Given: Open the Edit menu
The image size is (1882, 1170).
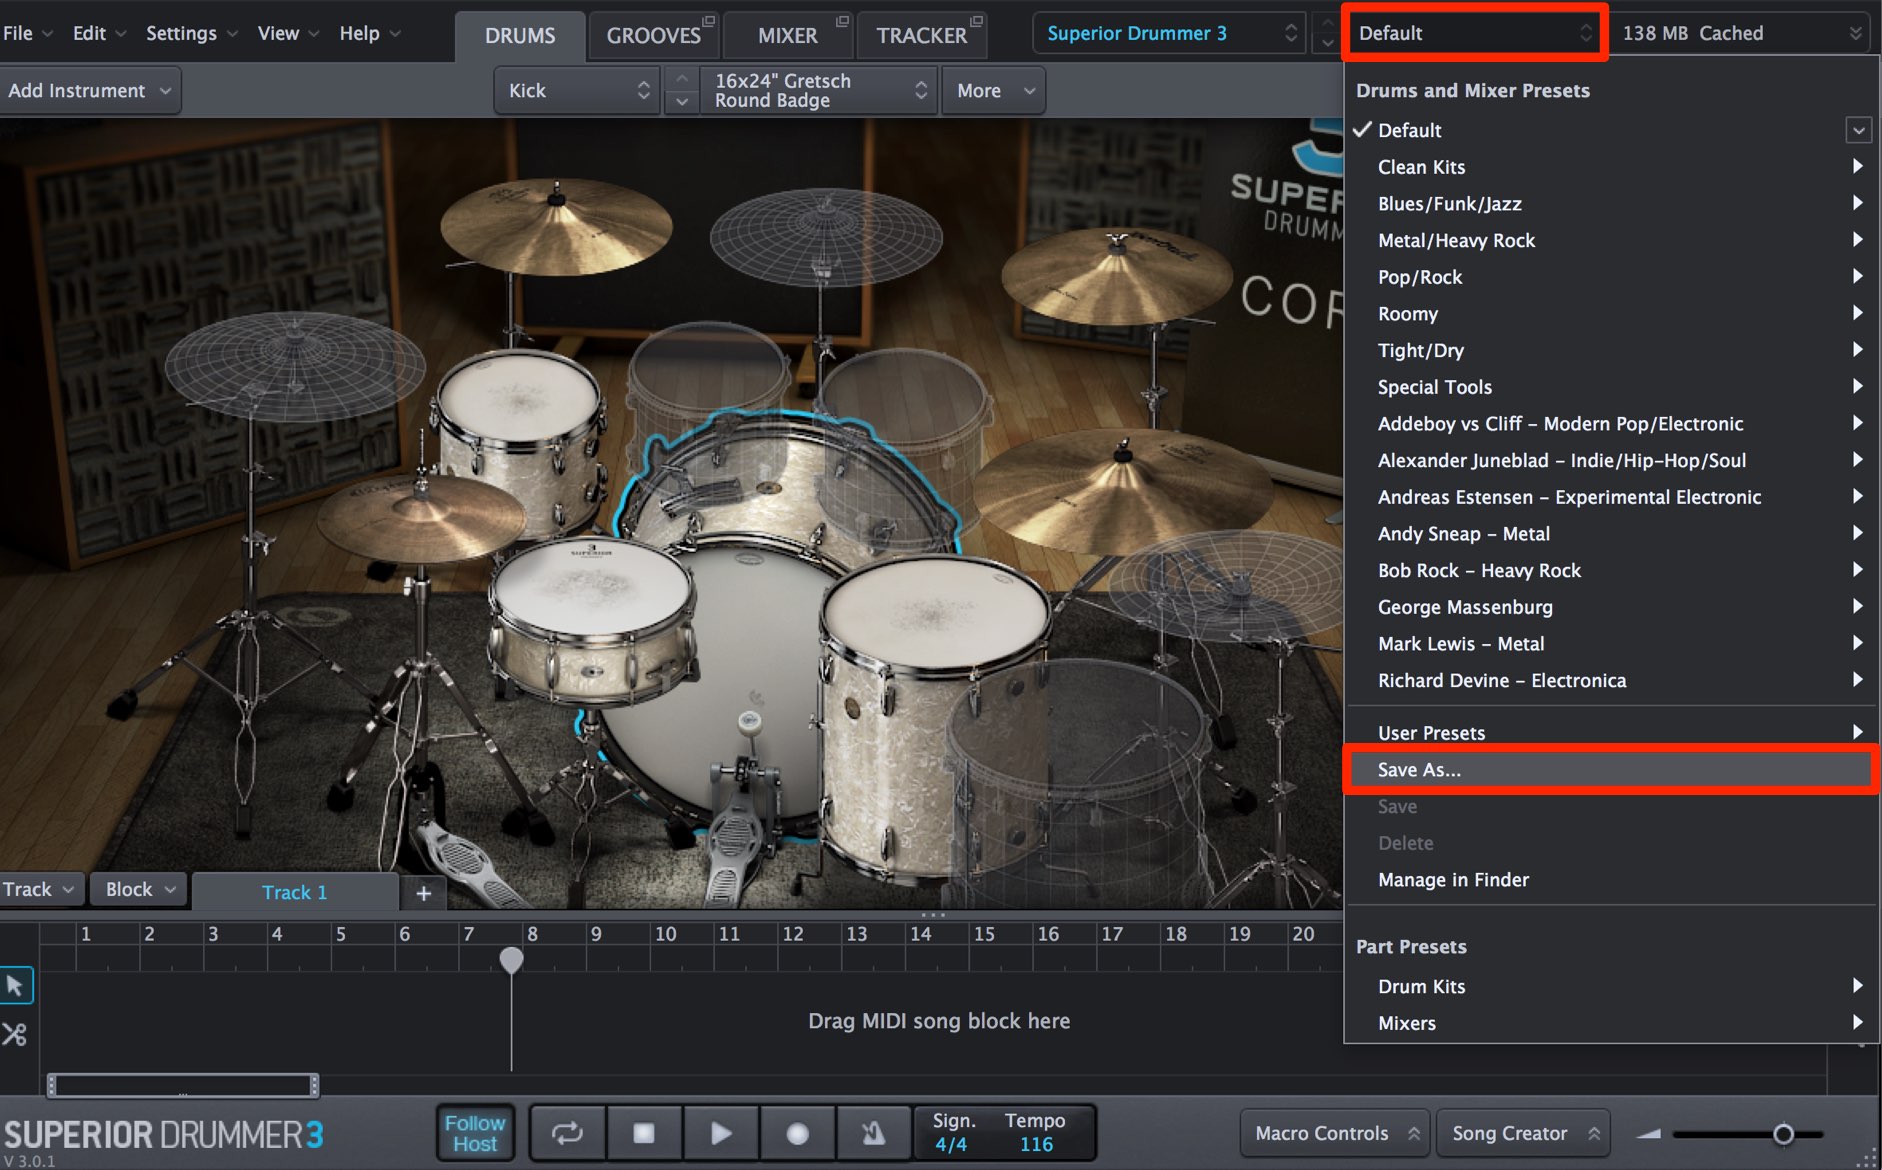Looking at the screenshot, I should (x=98, y=33).
